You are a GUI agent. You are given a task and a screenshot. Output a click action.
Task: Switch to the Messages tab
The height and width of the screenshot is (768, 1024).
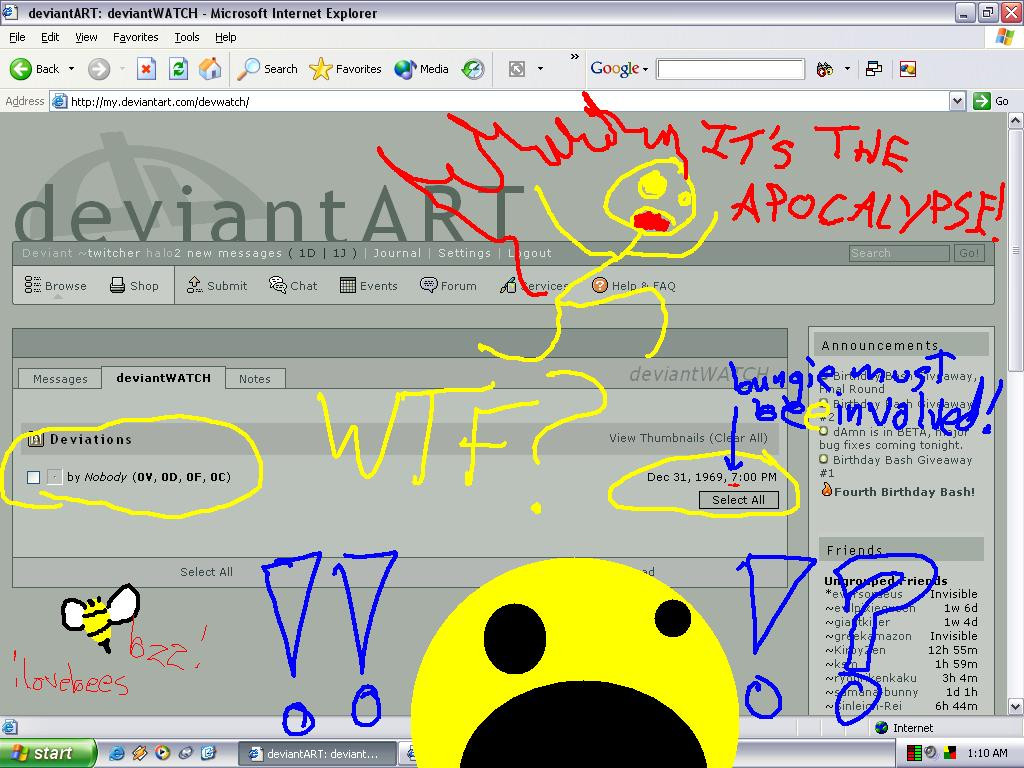(x=60, y=379)
